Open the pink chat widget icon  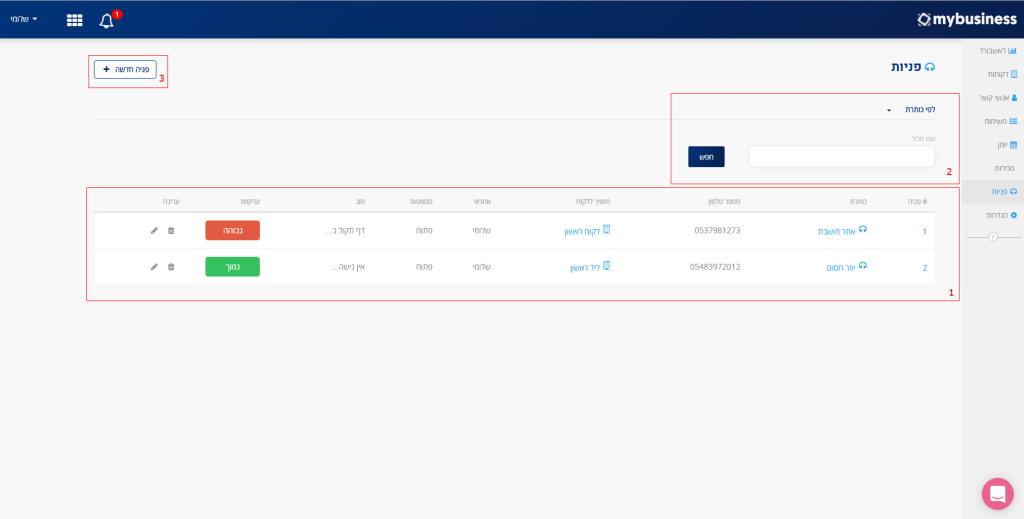click(x=998, y=494)
